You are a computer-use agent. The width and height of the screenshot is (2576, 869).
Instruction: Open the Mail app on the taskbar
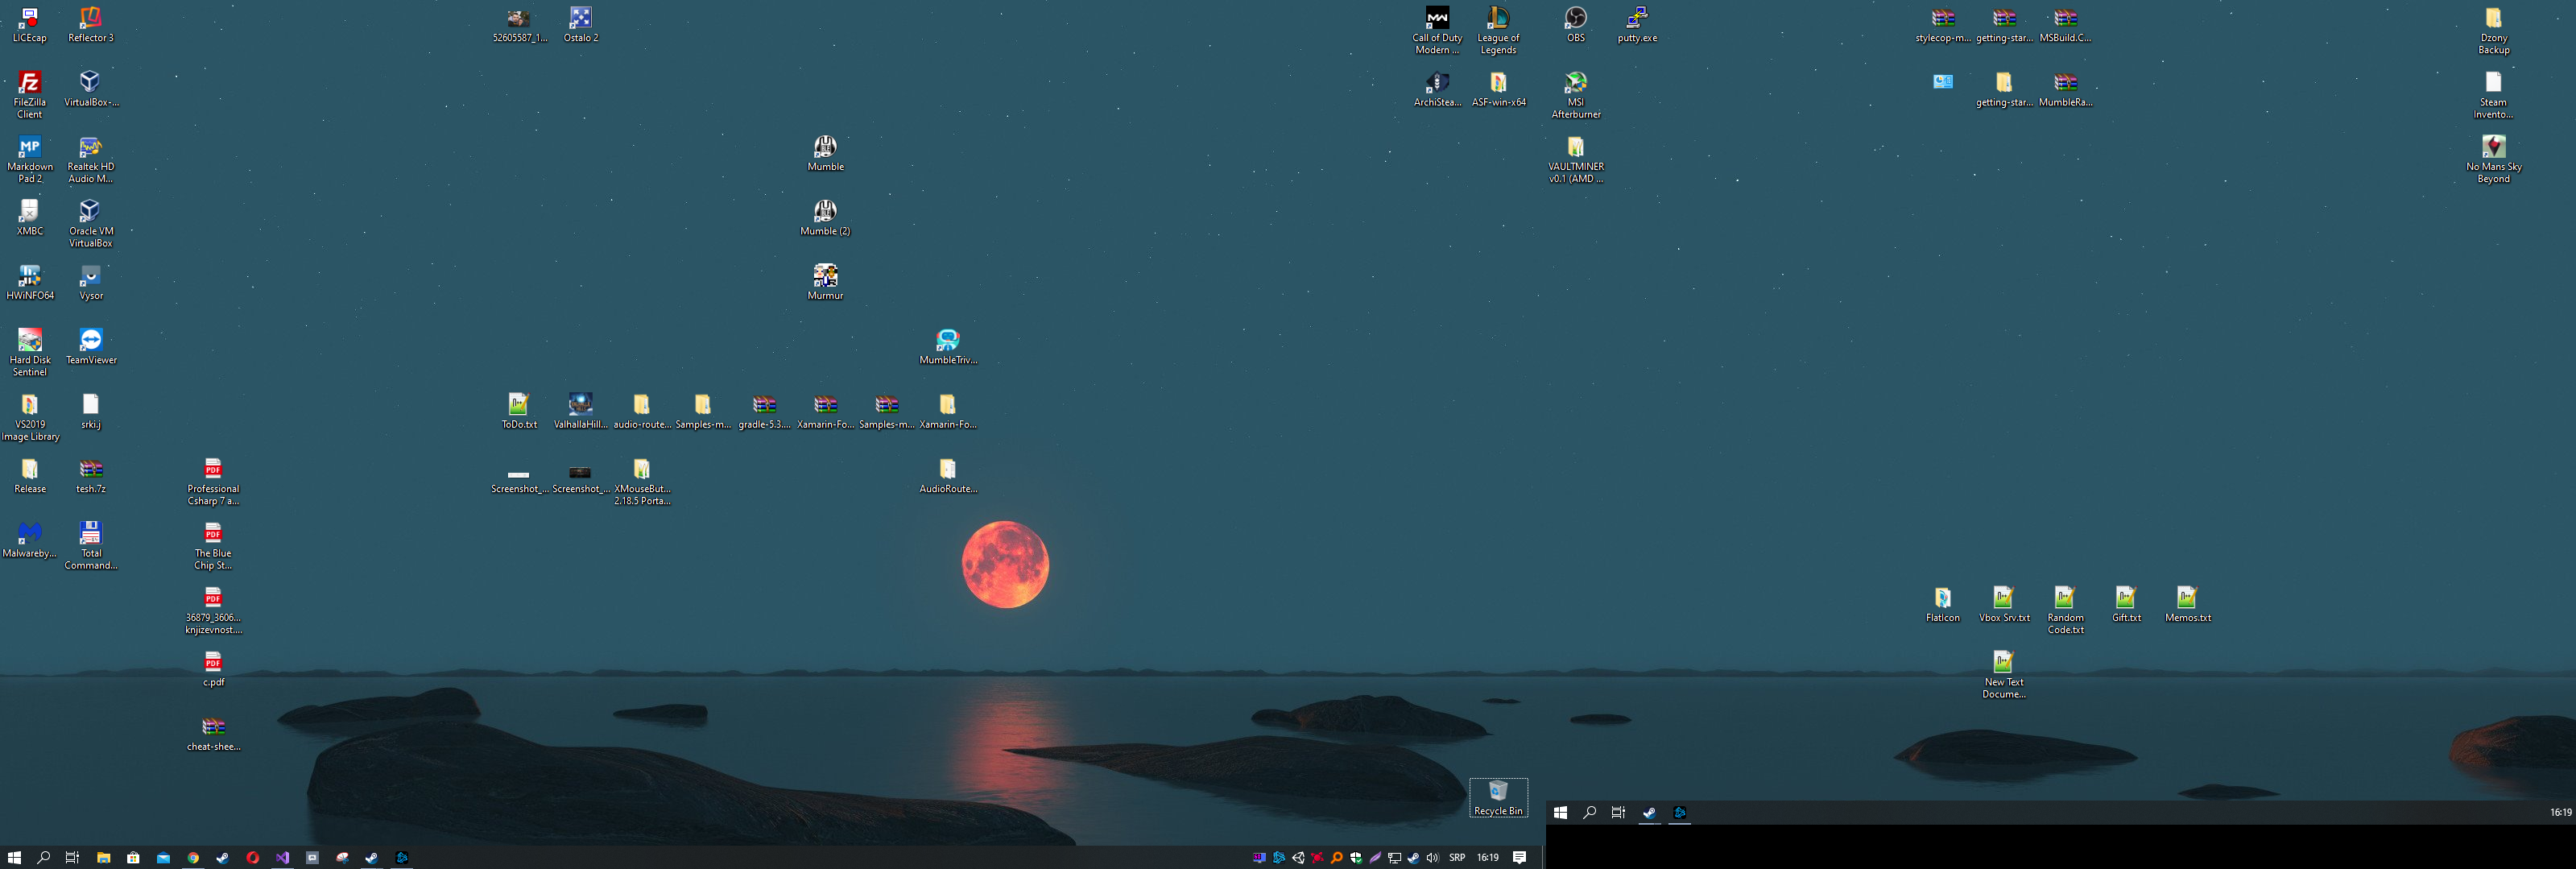pyautogui.click(x=163, y=857)
